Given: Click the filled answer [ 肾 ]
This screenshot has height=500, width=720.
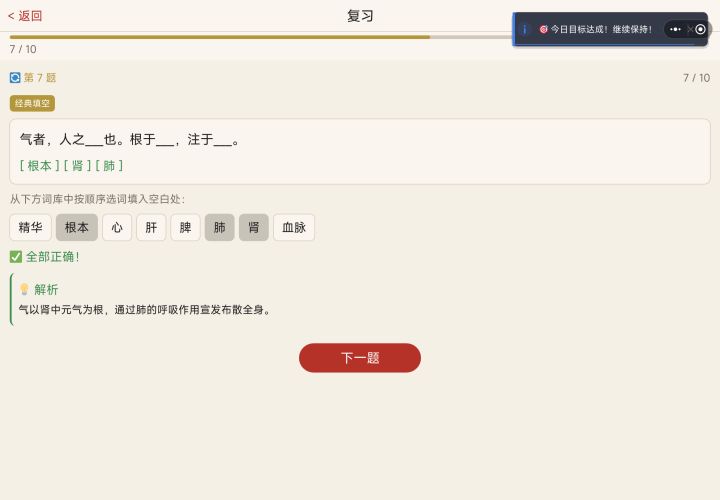Looking at the screenshot, I should pos(77,166).
